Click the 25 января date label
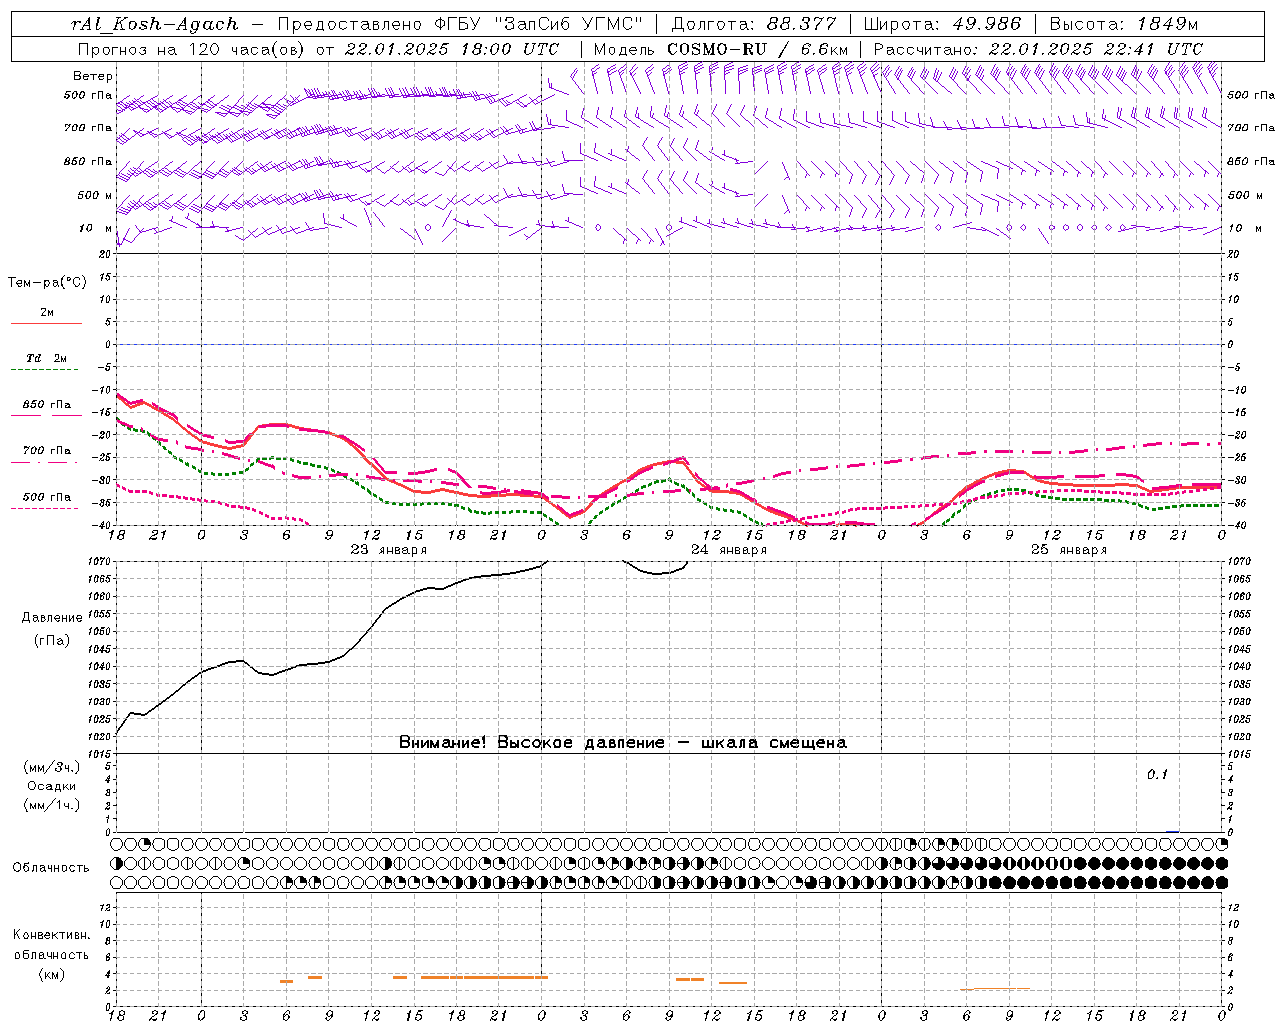 1068,550
